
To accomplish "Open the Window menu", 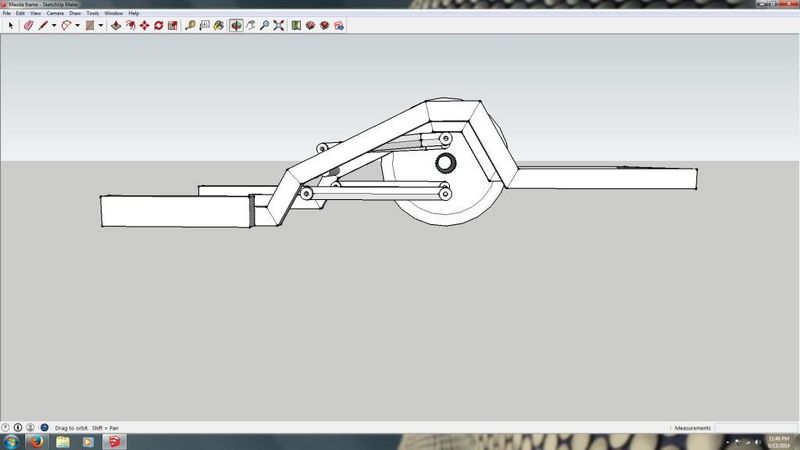I will pyautogui.click(x=114, y=13).
